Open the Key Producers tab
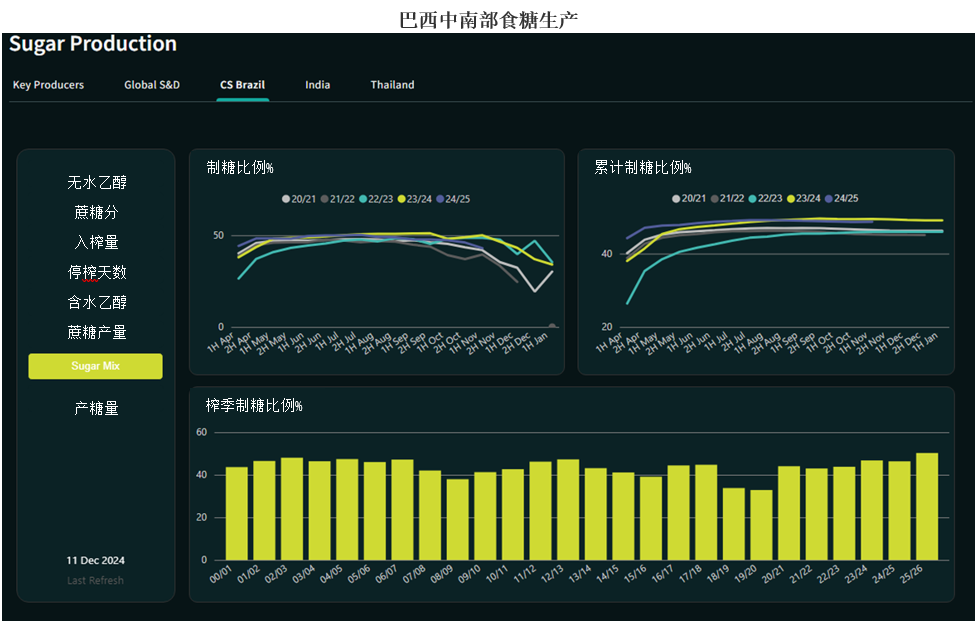The image size is (978, 624). [48, 85]
